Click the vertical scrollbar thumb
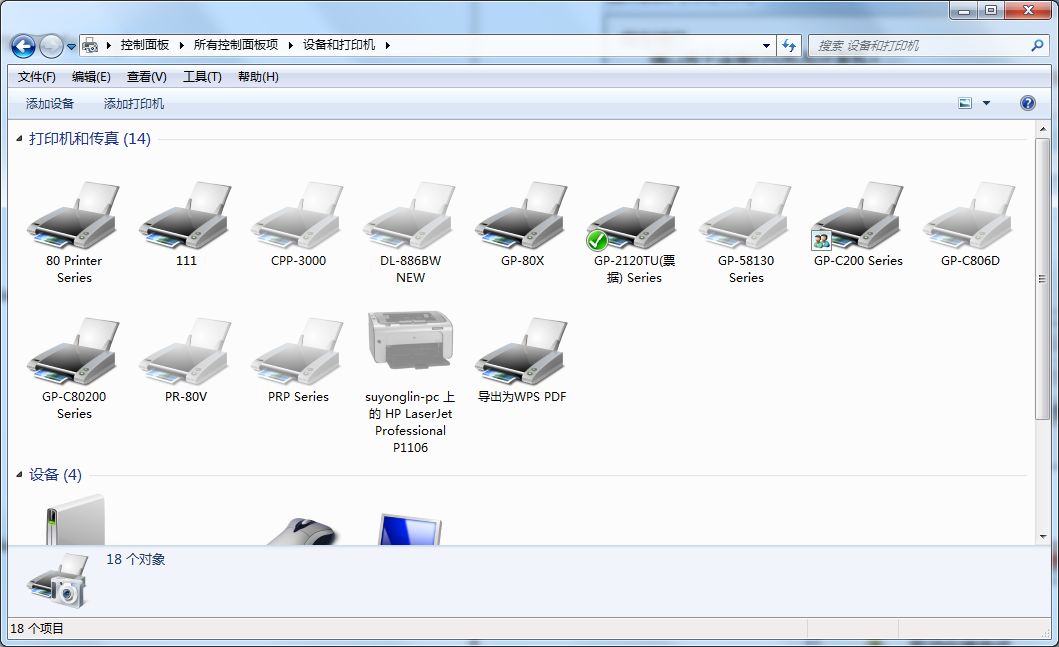The width and height of the screenshot is (1059, 647). [1042, 278]
